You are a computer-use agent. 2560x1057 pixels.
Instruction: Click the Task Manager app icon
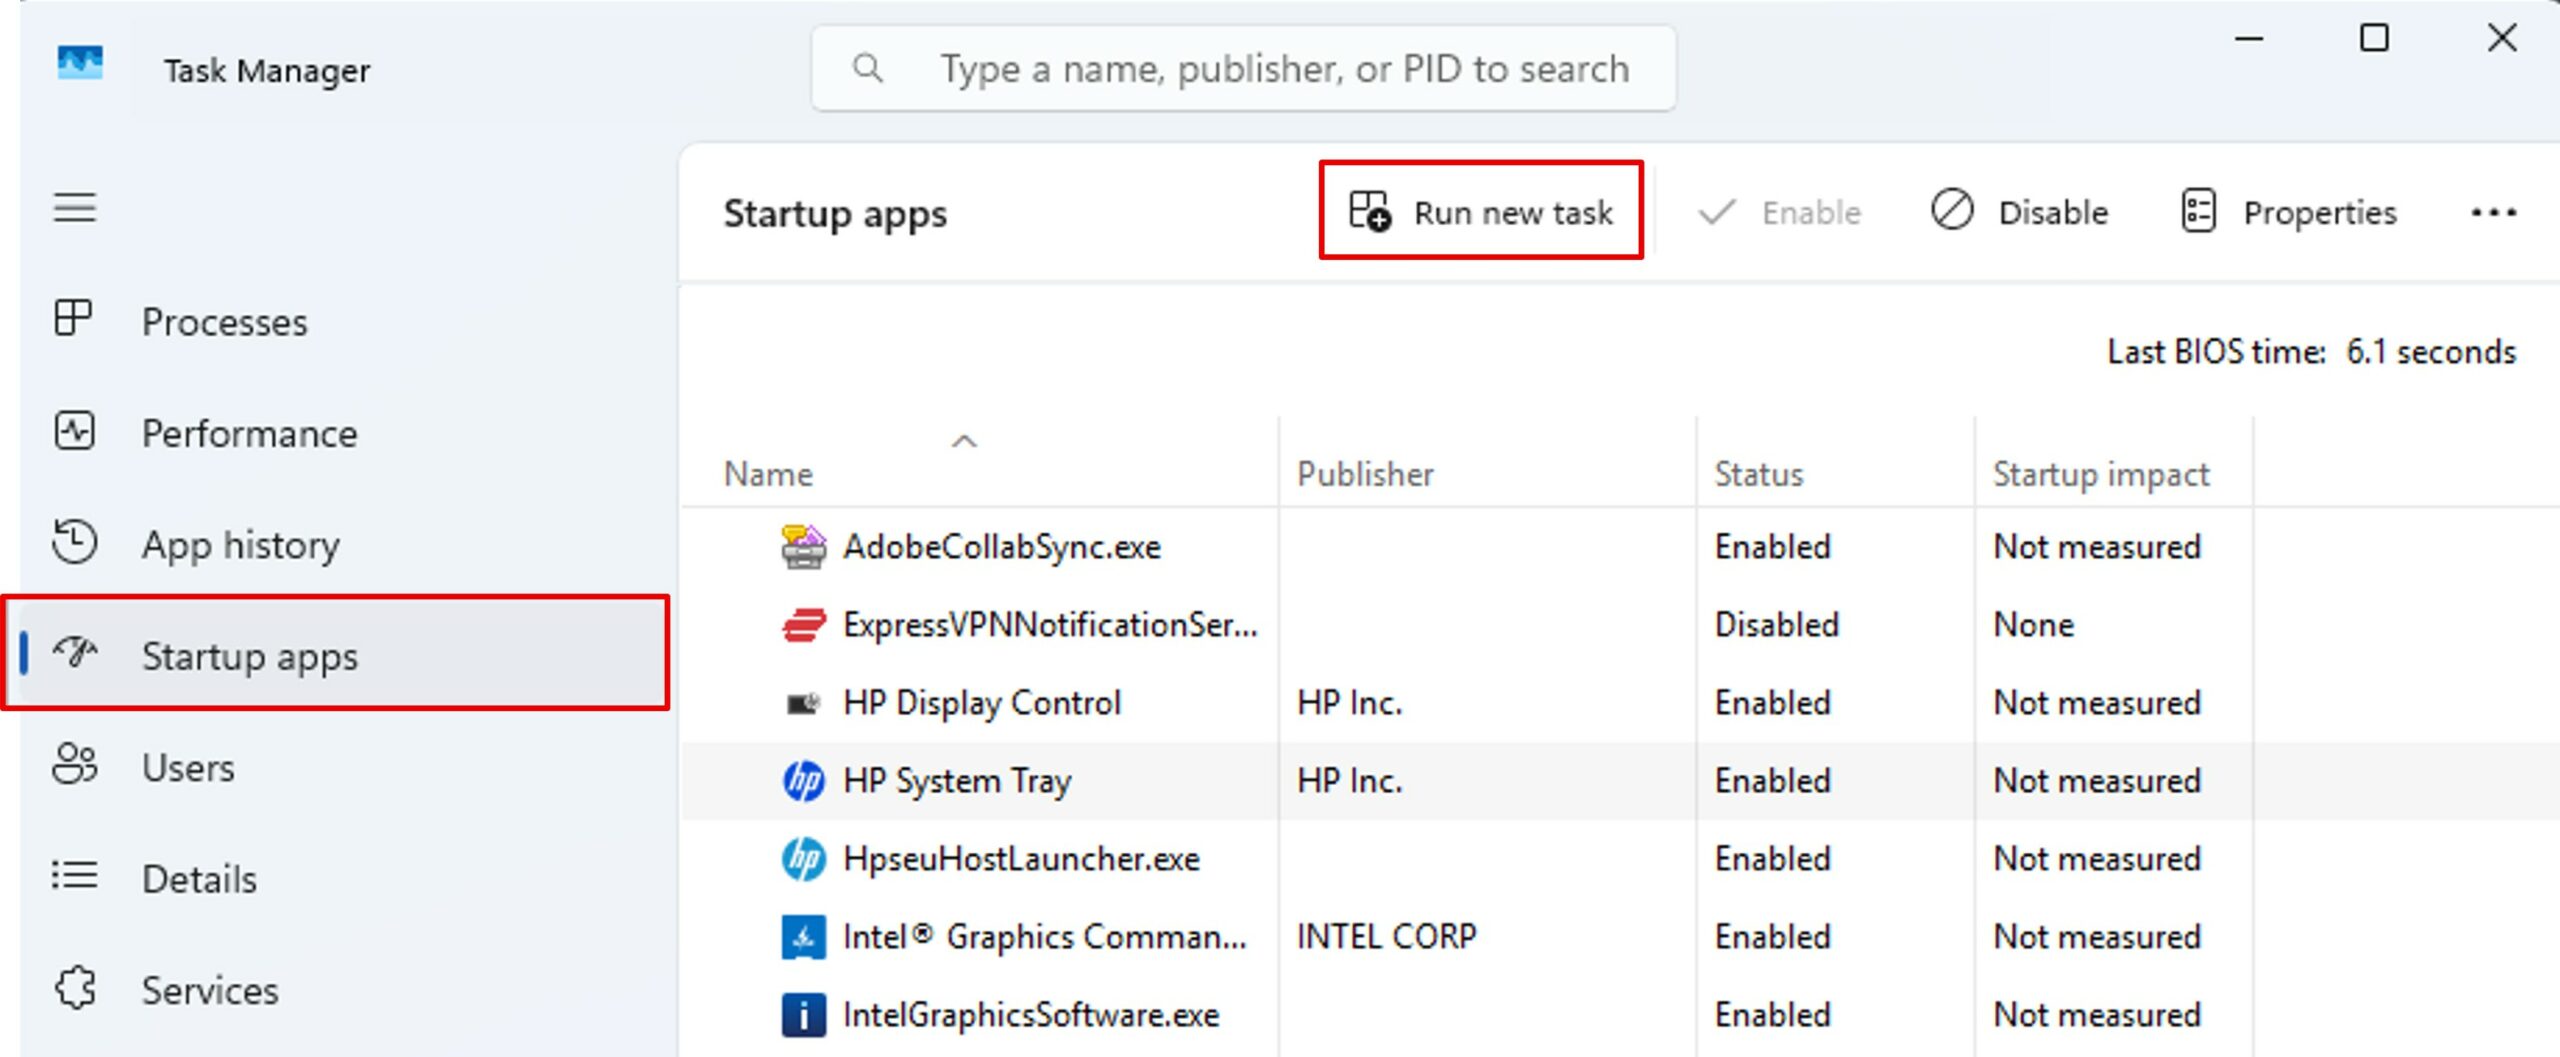[x=80, y=64]
